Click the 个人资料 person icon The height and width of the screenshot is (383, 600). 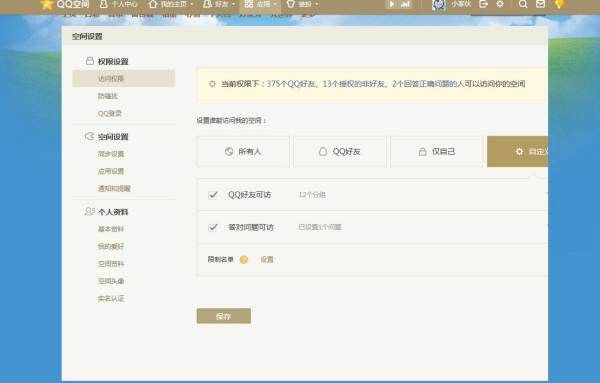point(90,211)
